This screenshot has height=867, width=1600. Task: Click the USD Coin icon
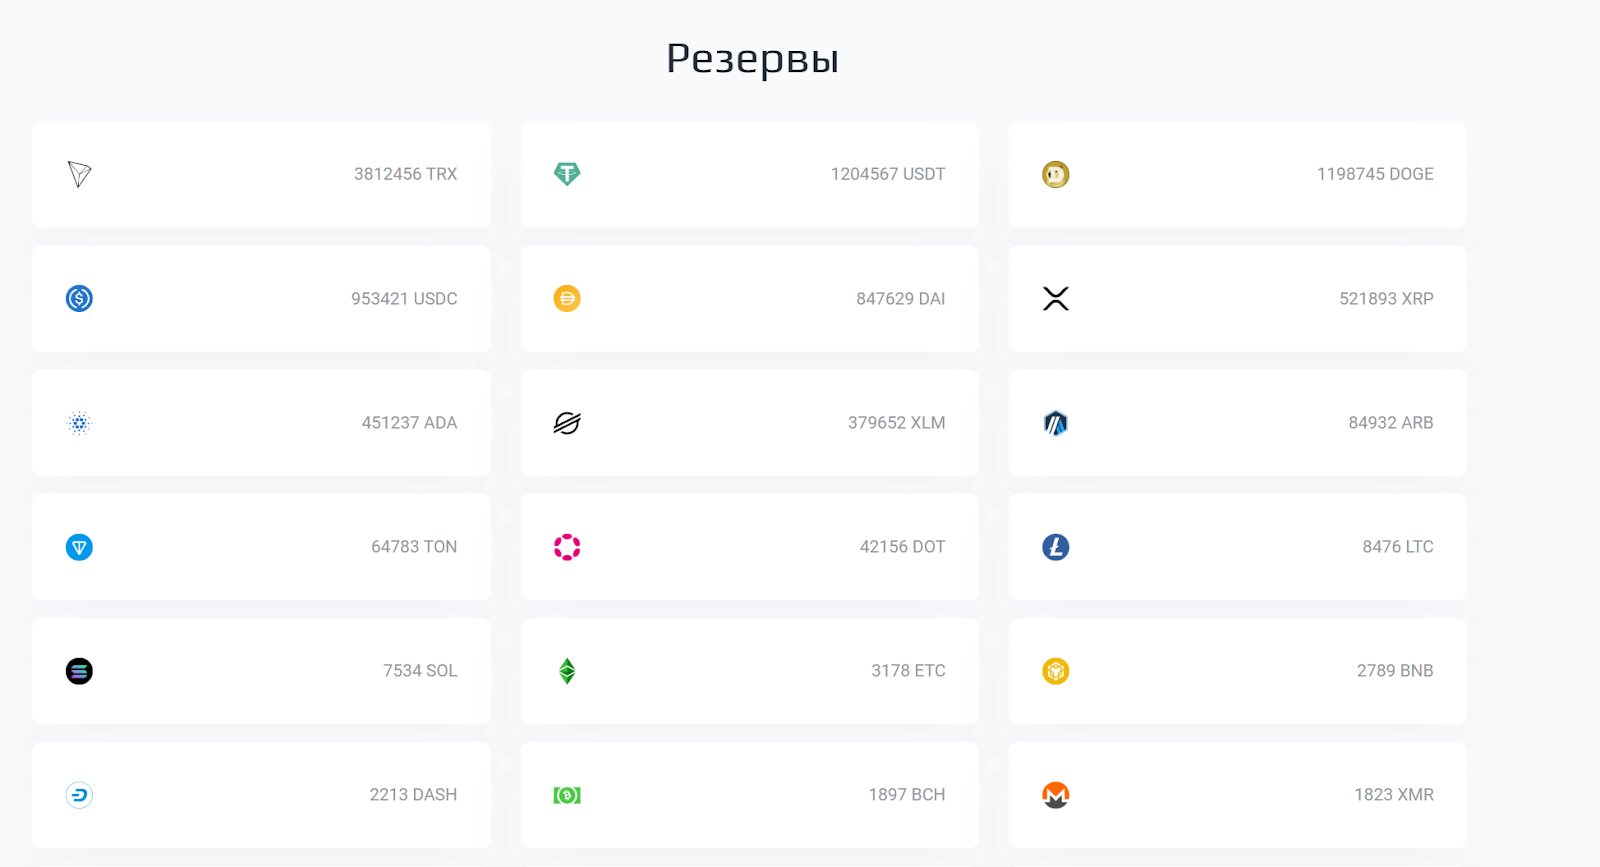[x=79, y=298]
